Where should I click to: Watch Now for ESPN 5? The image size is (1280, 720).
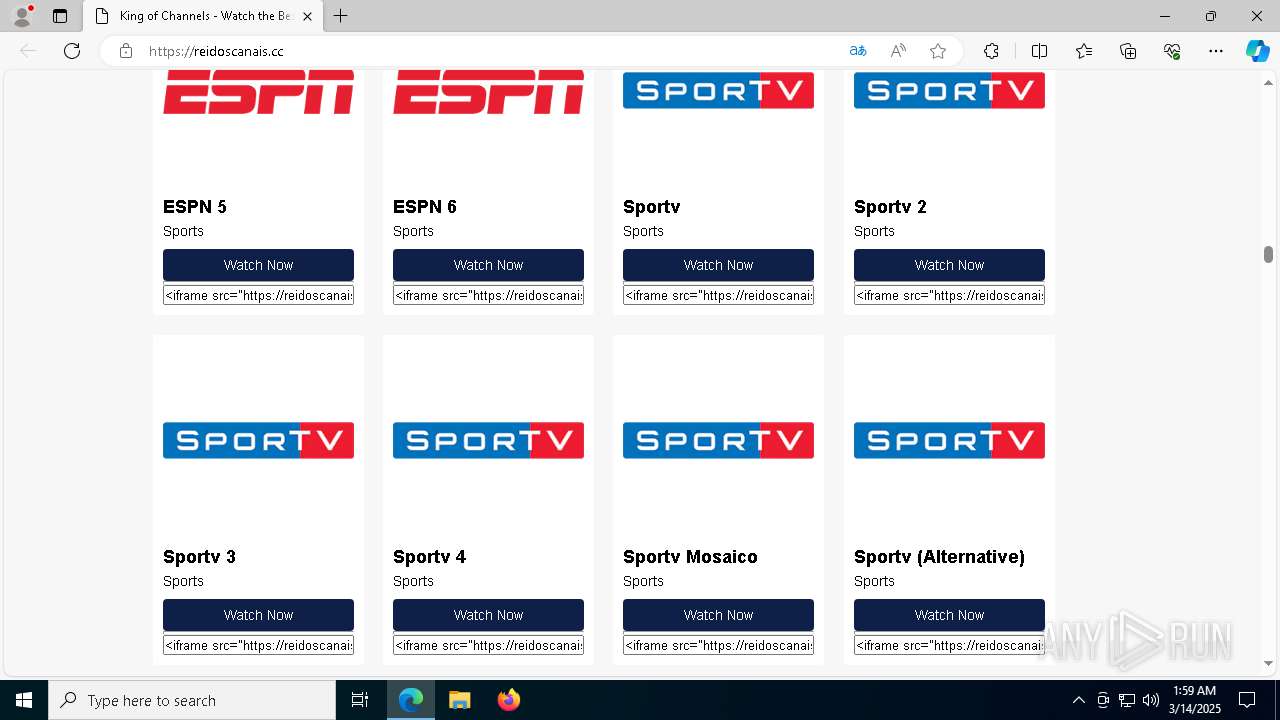point(258,265)
